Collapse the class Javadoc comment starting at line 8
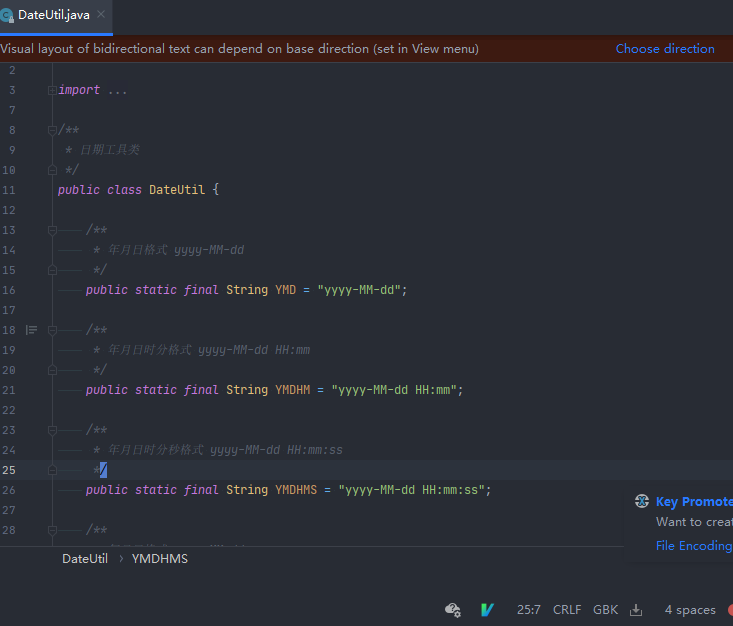733x626 pixels. tap(52, 130)
